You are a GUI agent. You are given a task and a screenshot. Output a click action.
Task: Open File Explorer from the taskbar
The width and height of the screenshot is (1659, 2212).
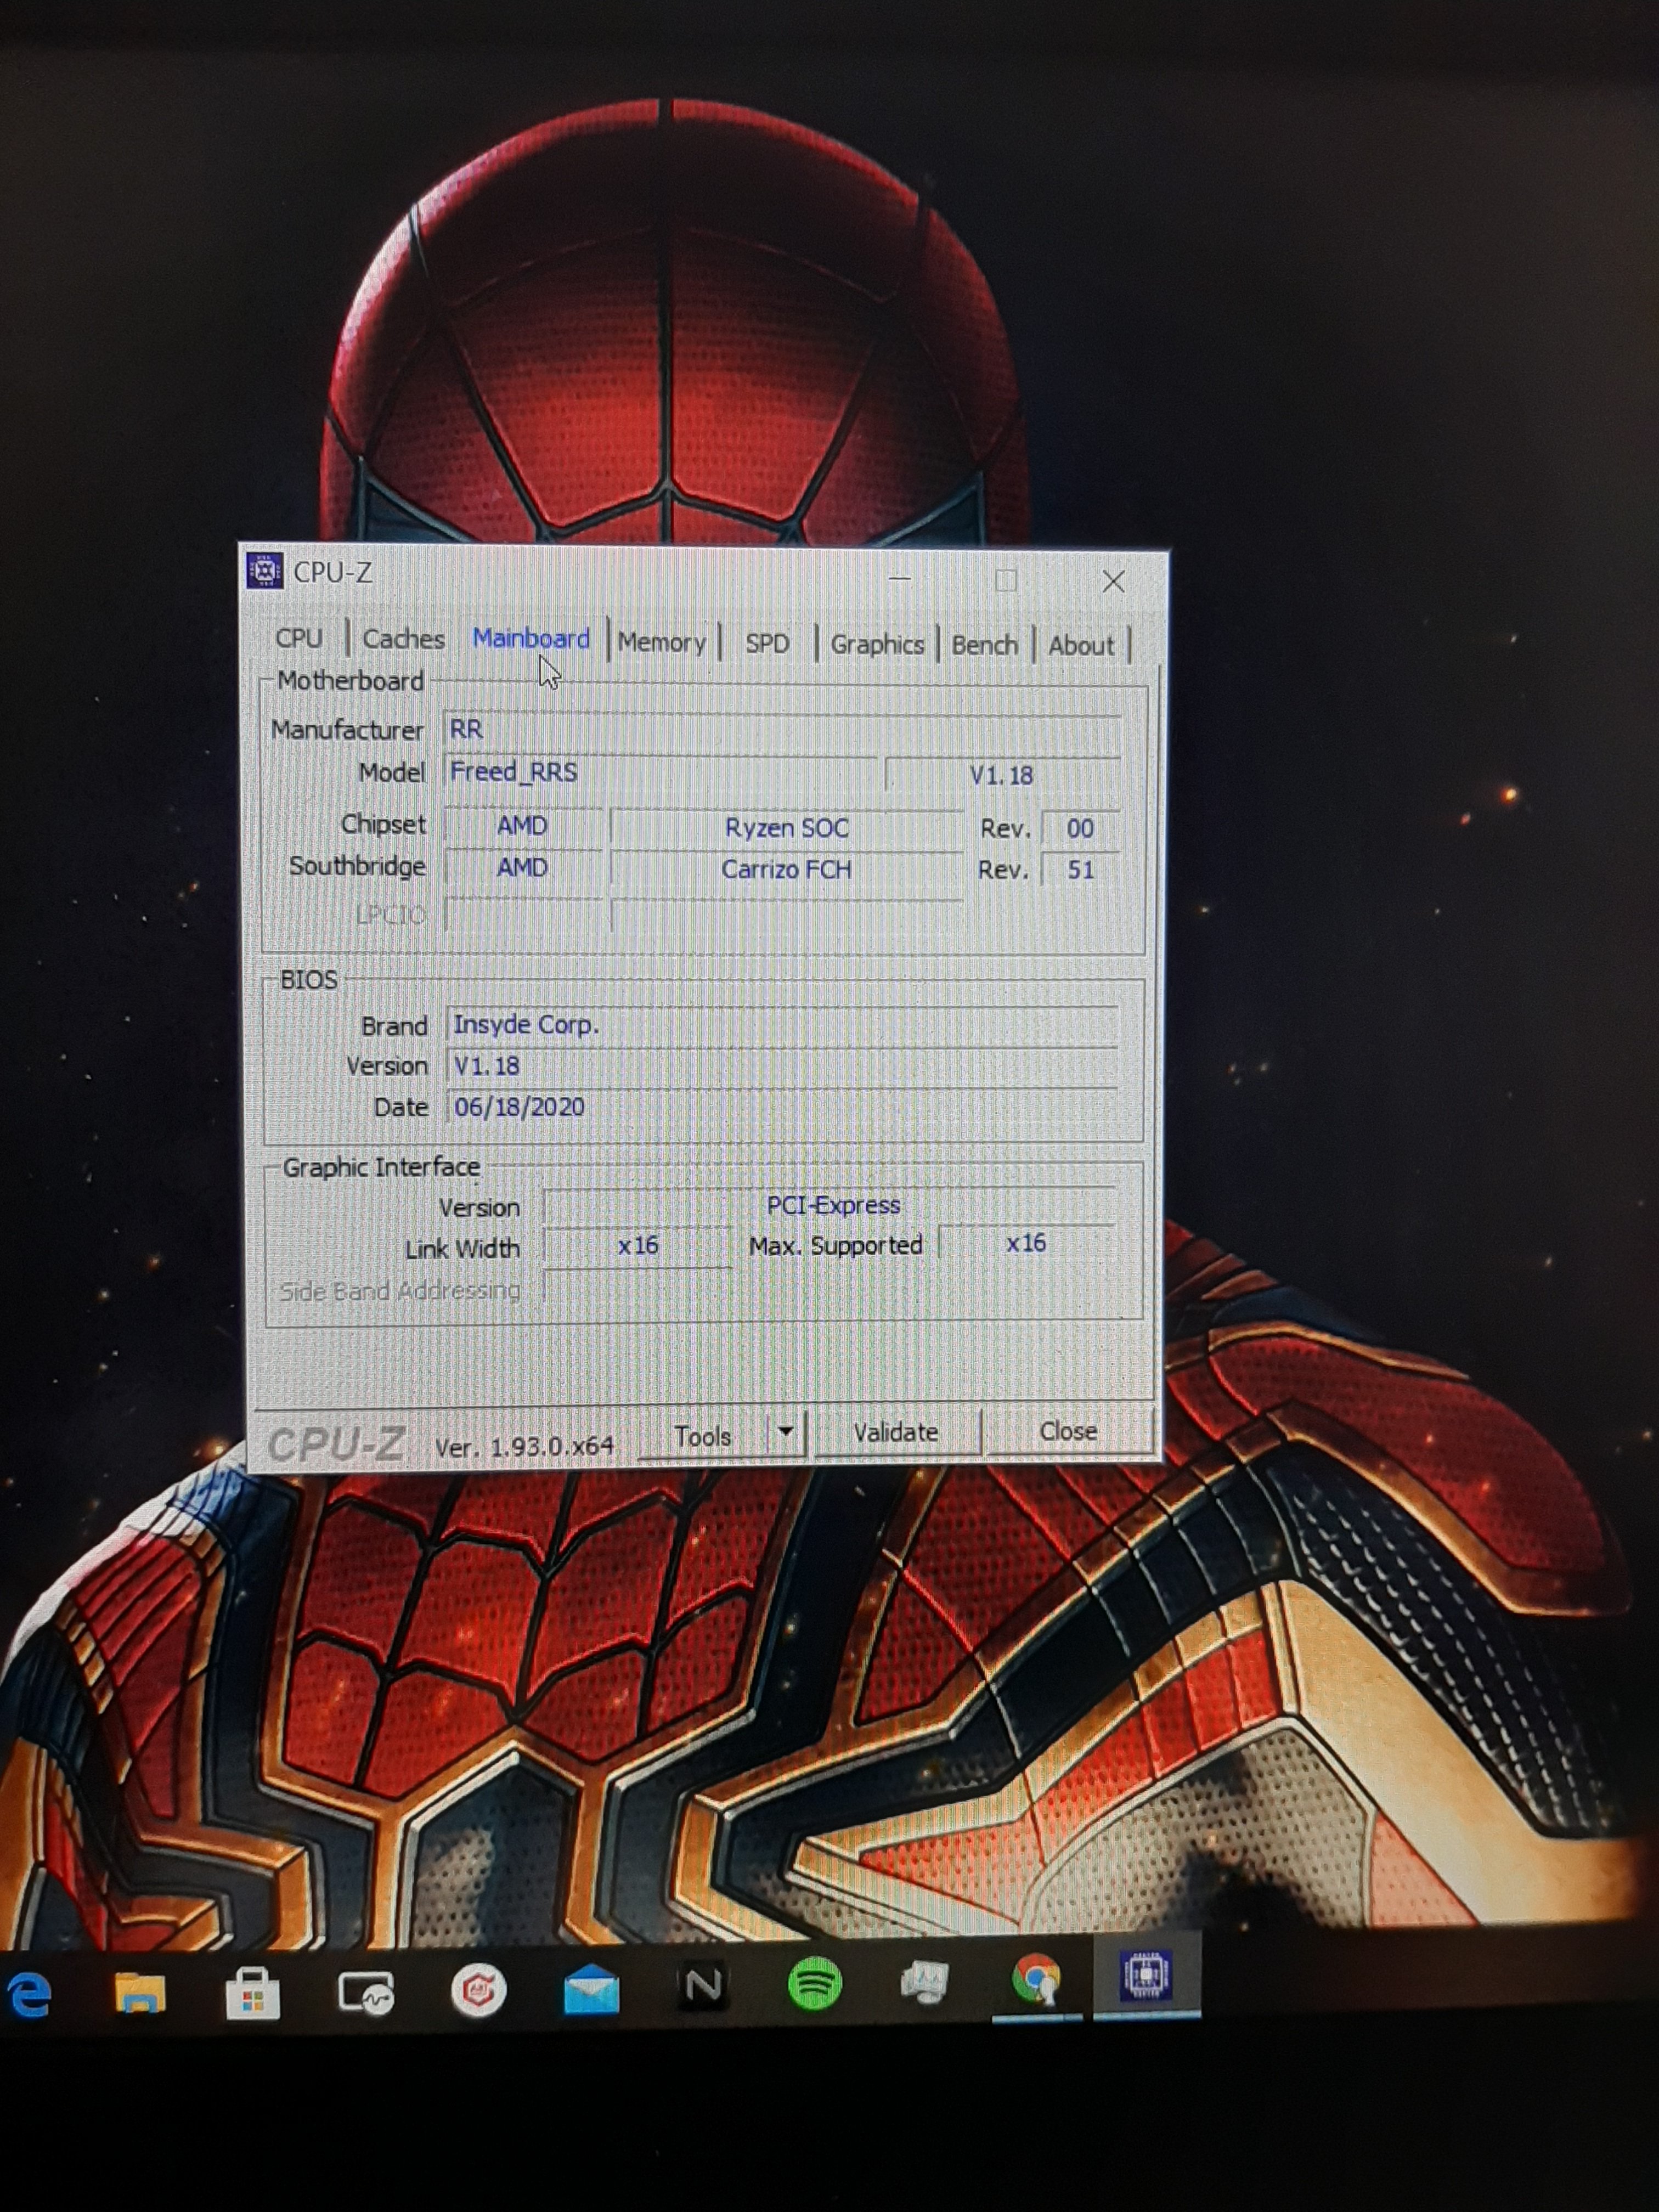[140, 1991]
